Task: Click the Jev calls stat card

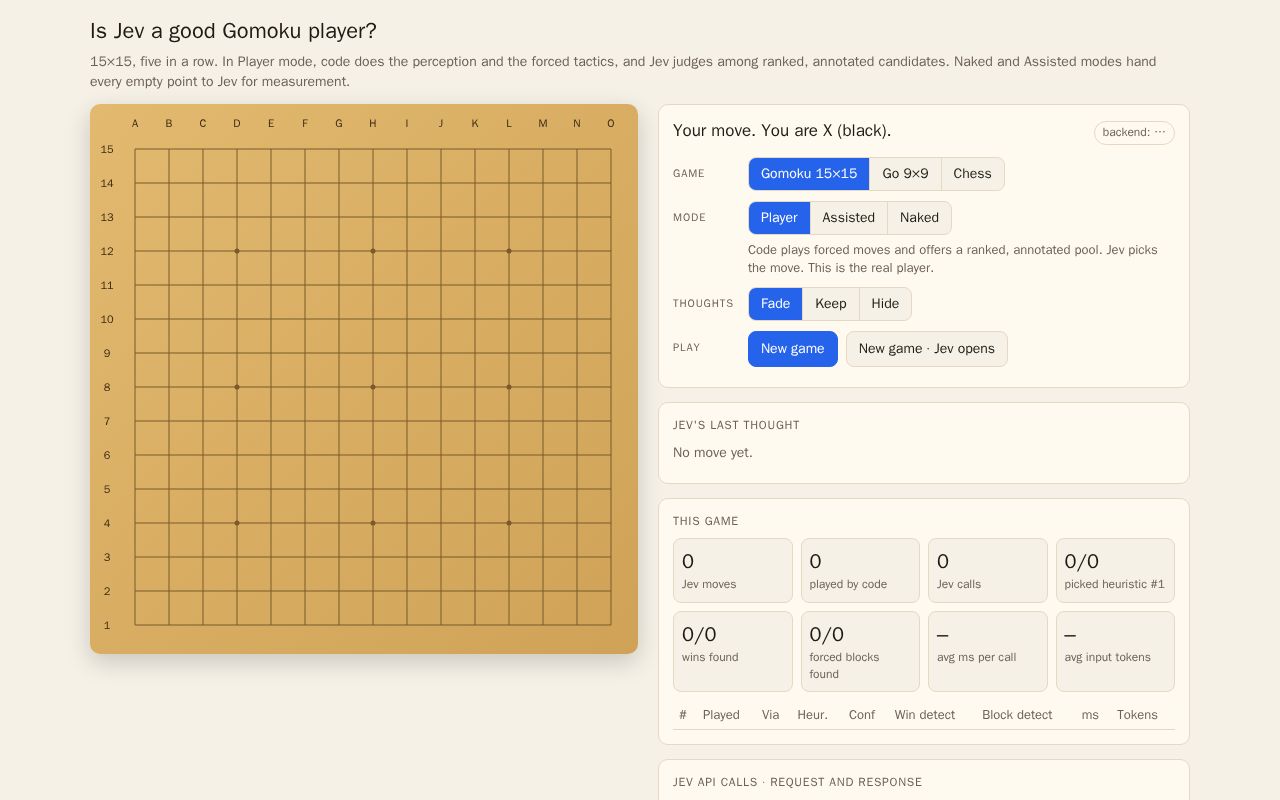Action: [988, 571]
